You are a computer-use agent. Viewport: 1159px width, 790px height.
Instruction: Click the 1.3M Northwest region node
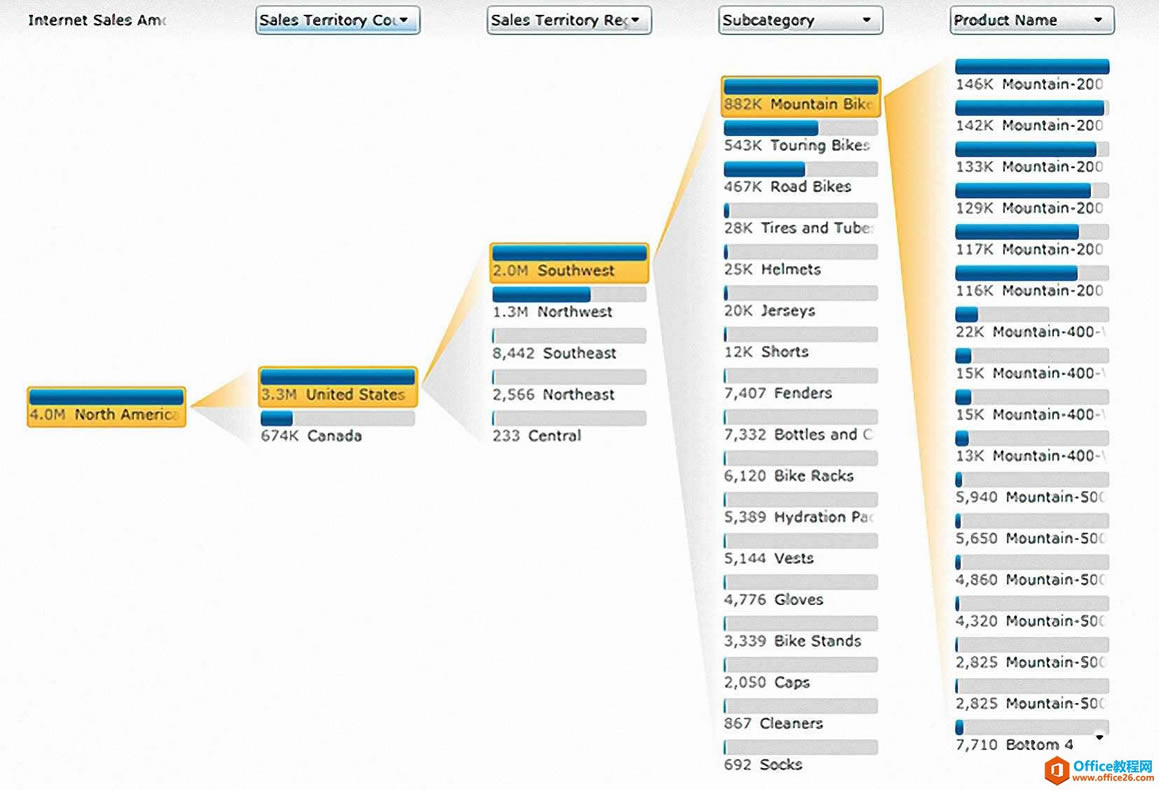pos(569,304)
